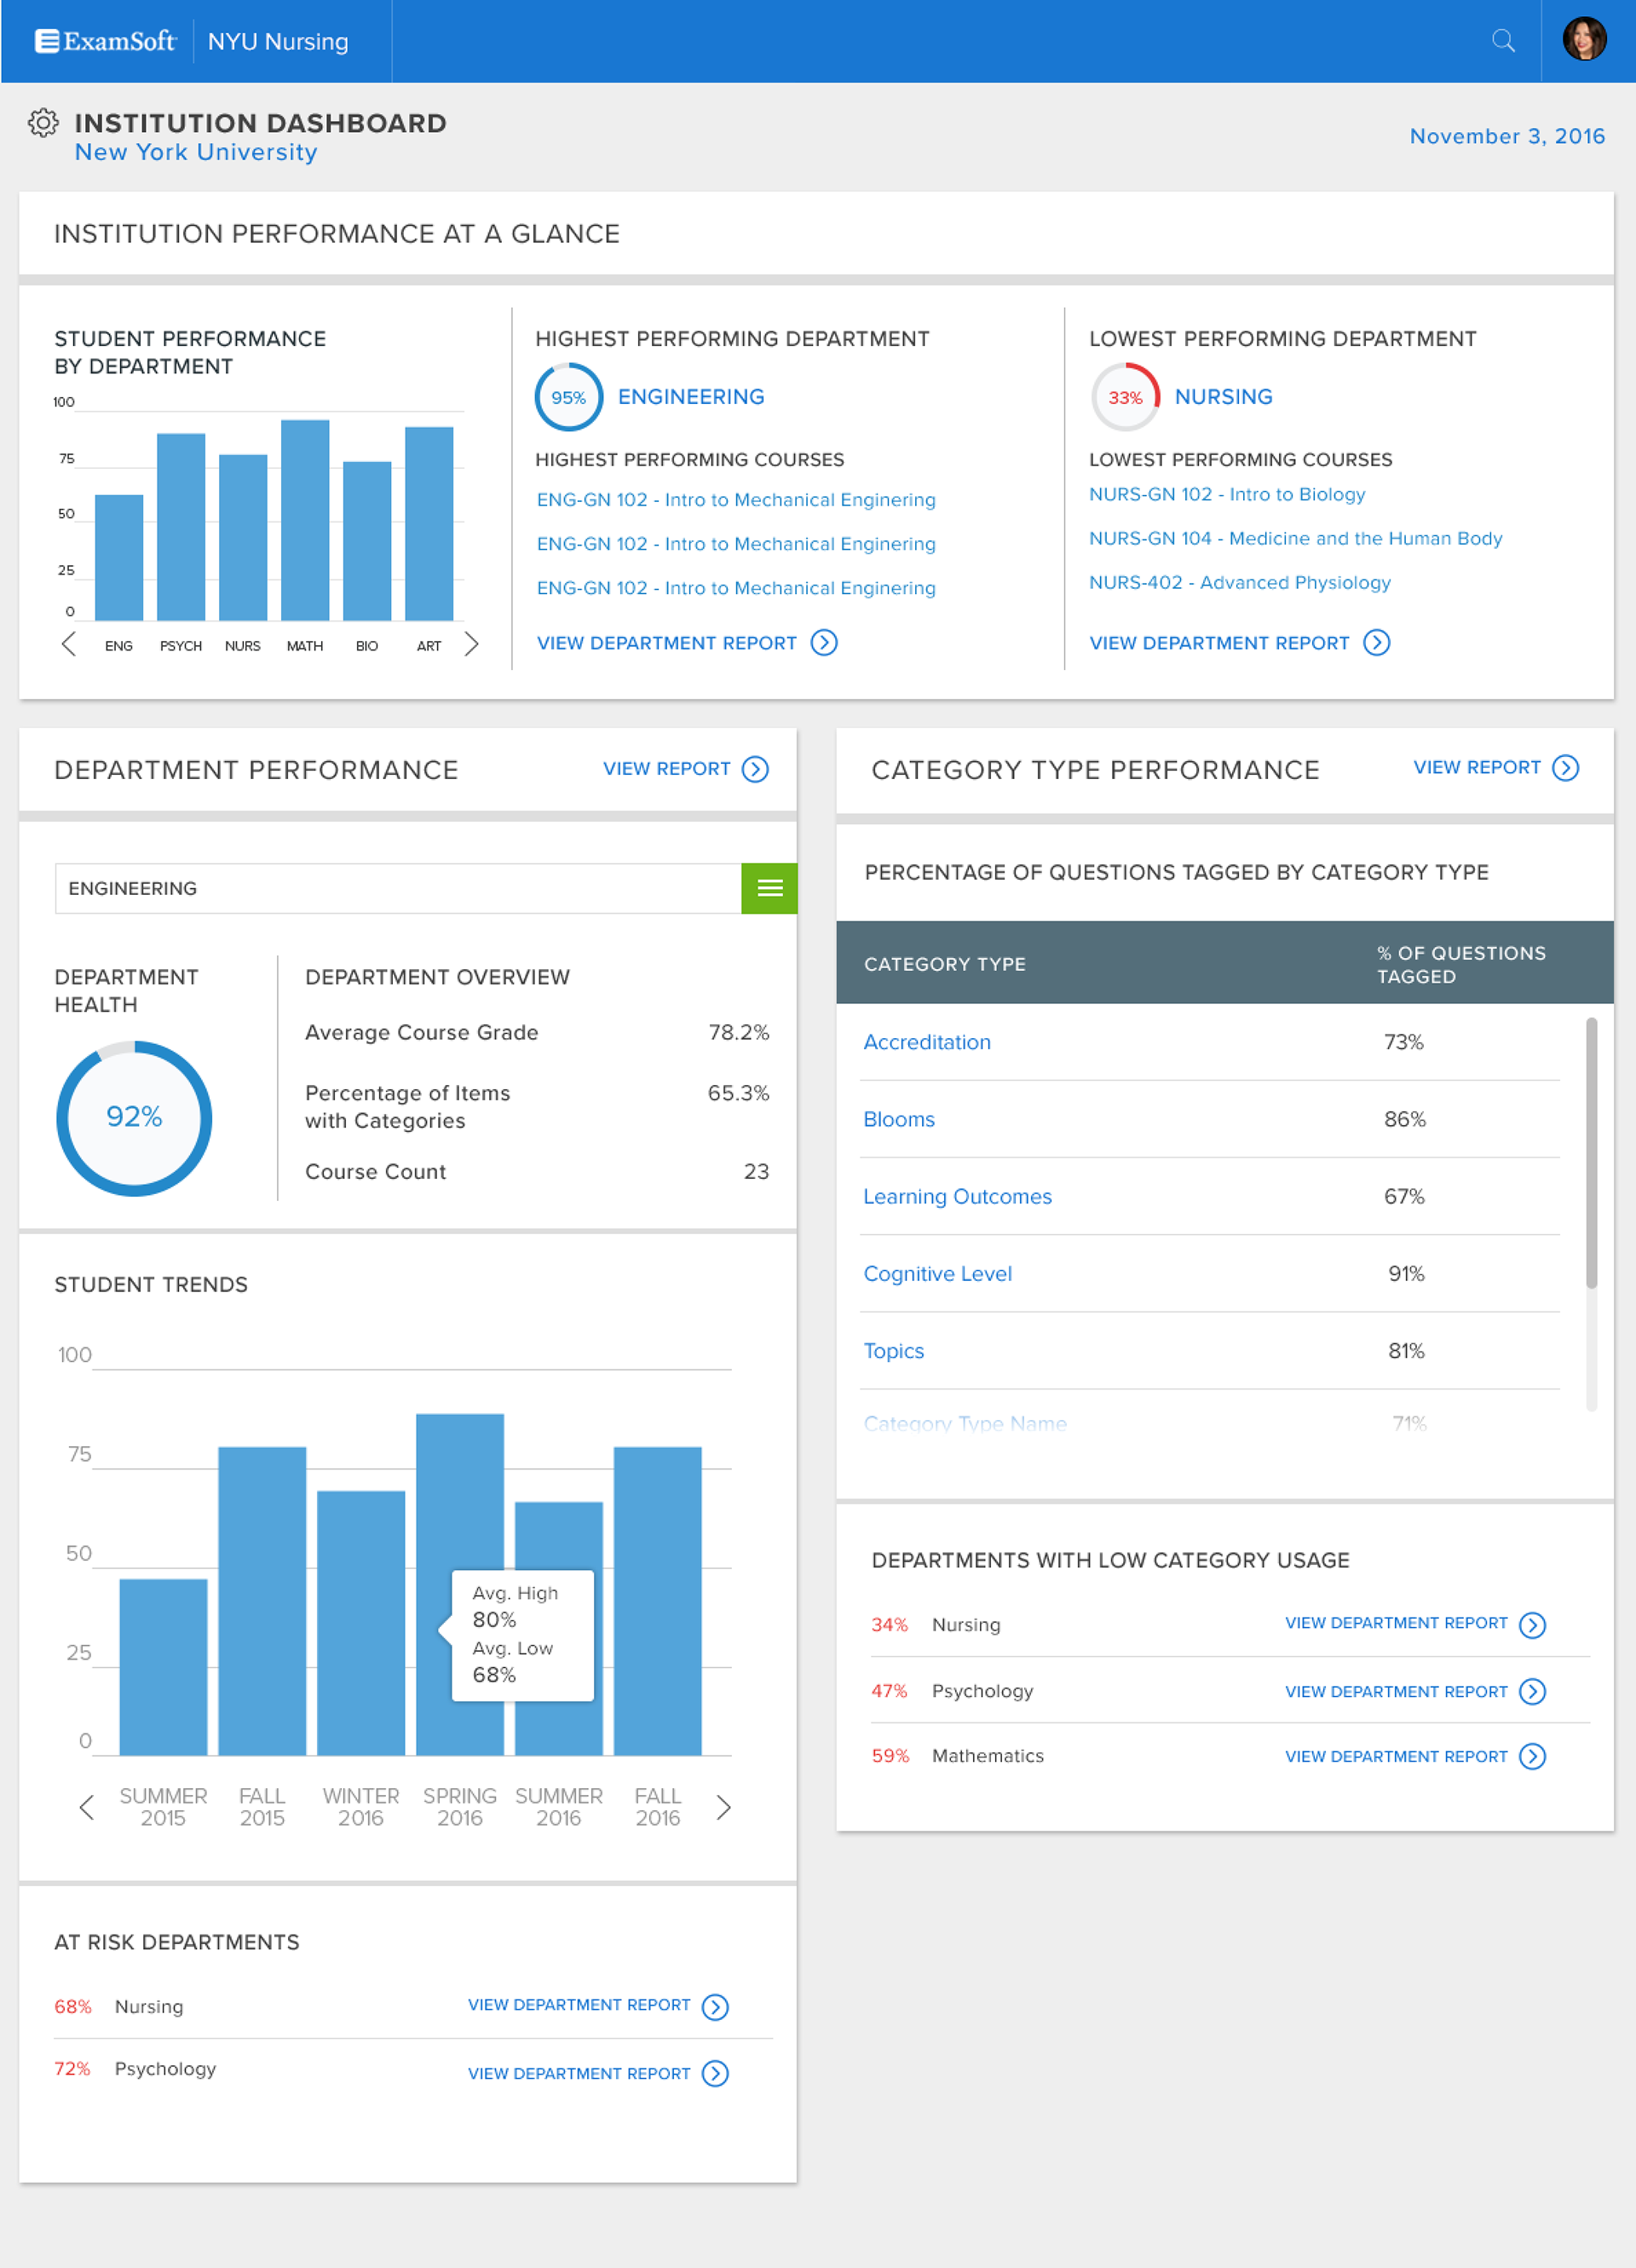Click the Spring 2016 bar in Student Trends

pyautogui.click(x=460, y=1584)
